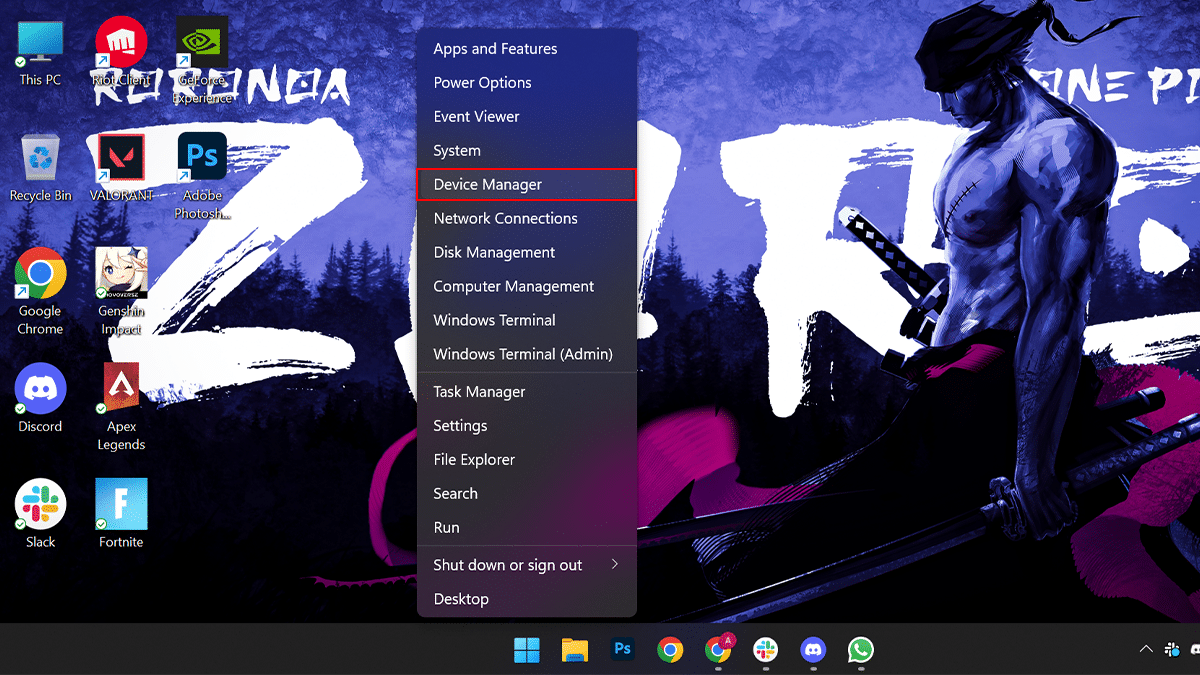Select the VALORANT desktop shortcut
This screenshot has width=1200, height=675.
tap(121, 166)
